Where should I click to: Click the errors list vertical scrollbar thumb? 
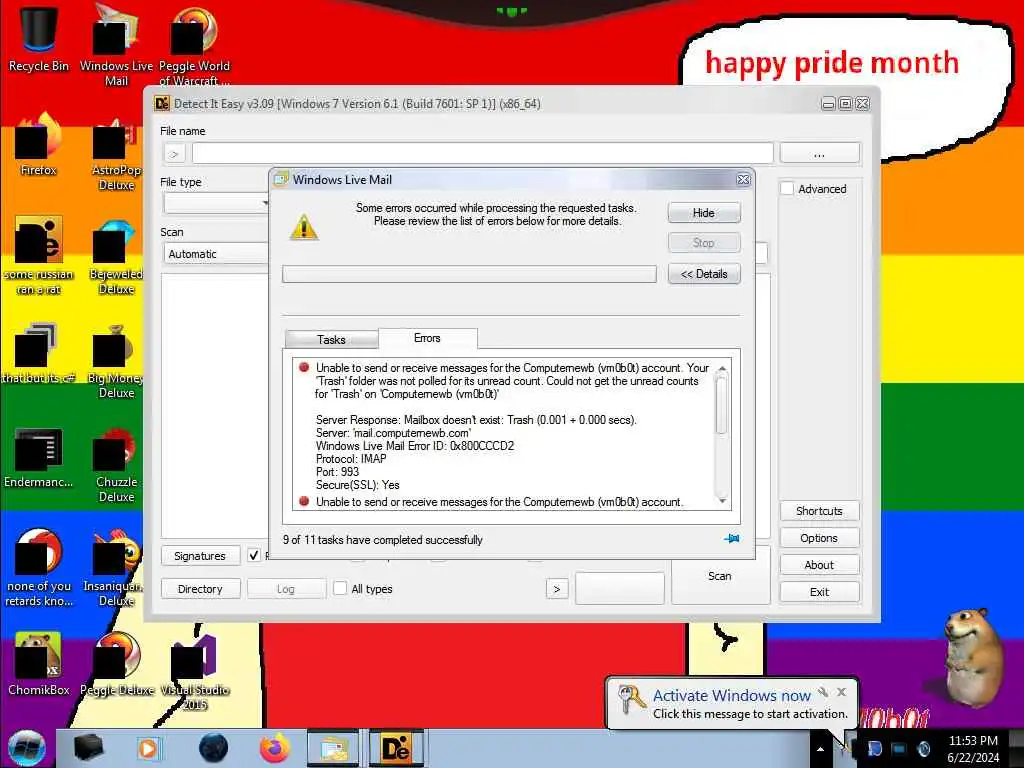point(722,405)
